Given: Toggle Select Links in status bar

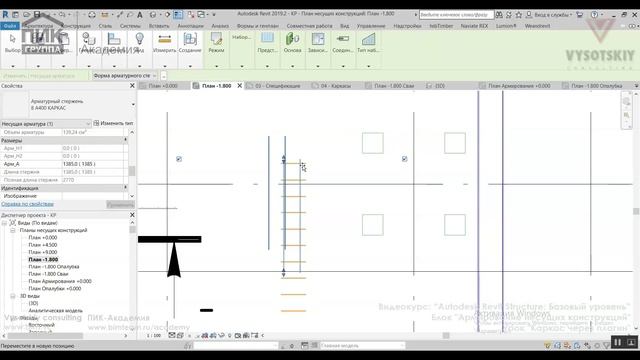Looking at the screenshot, I should (x=548, y=346).
